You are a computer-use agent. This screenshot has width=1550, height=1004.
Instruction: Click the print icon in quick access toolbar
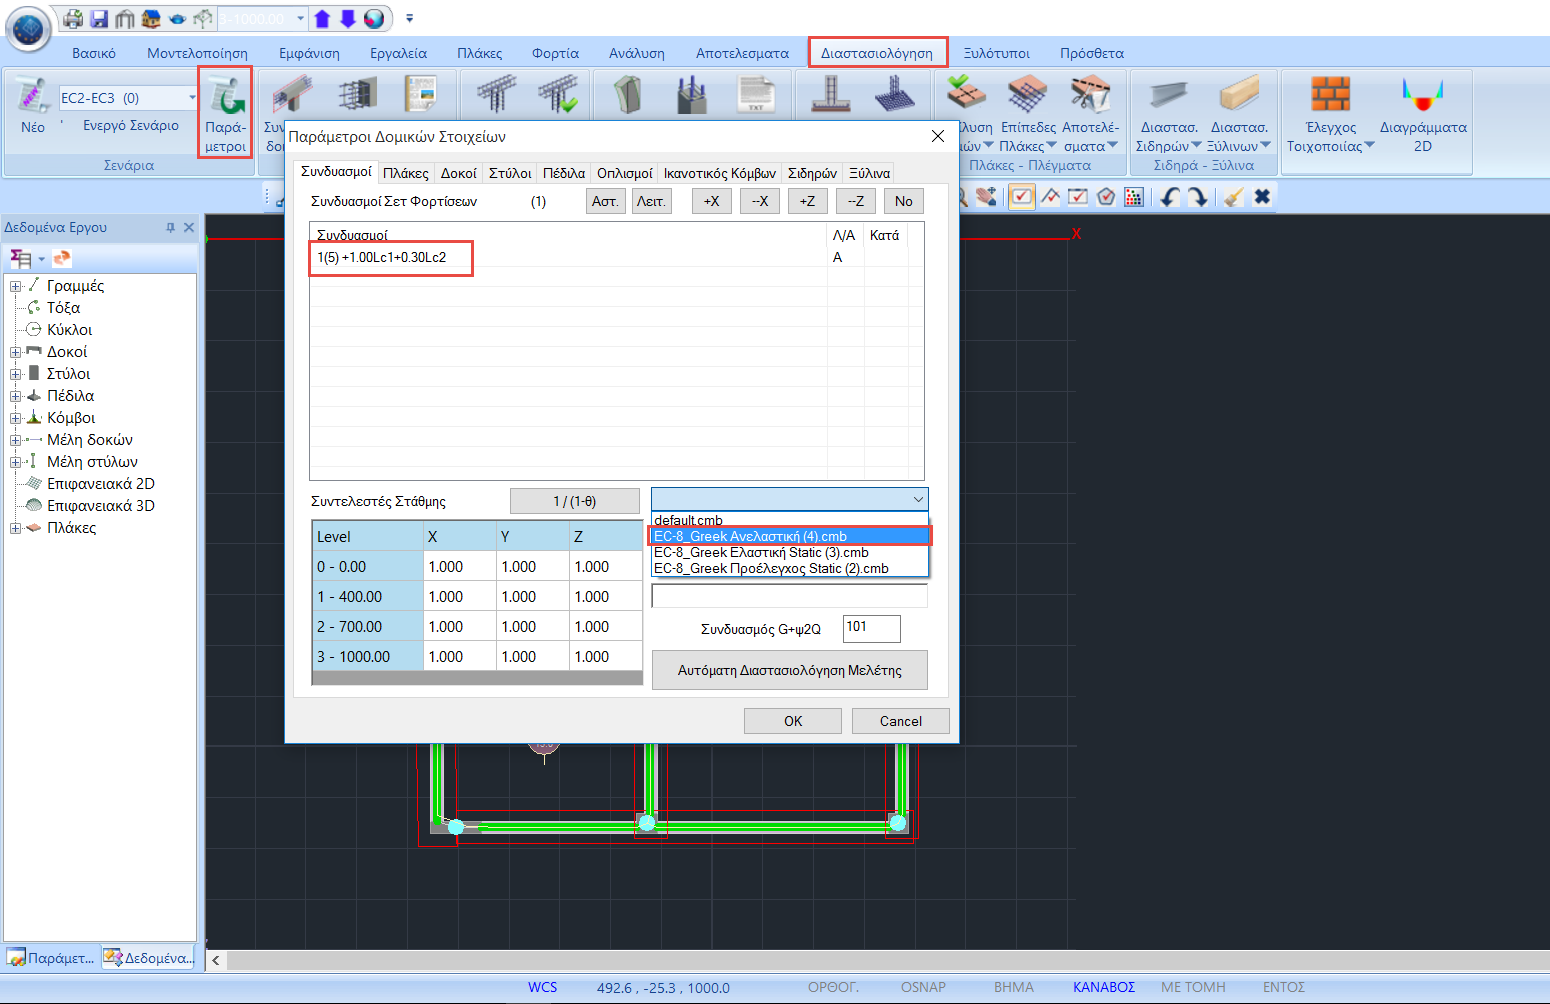[73, 18]
